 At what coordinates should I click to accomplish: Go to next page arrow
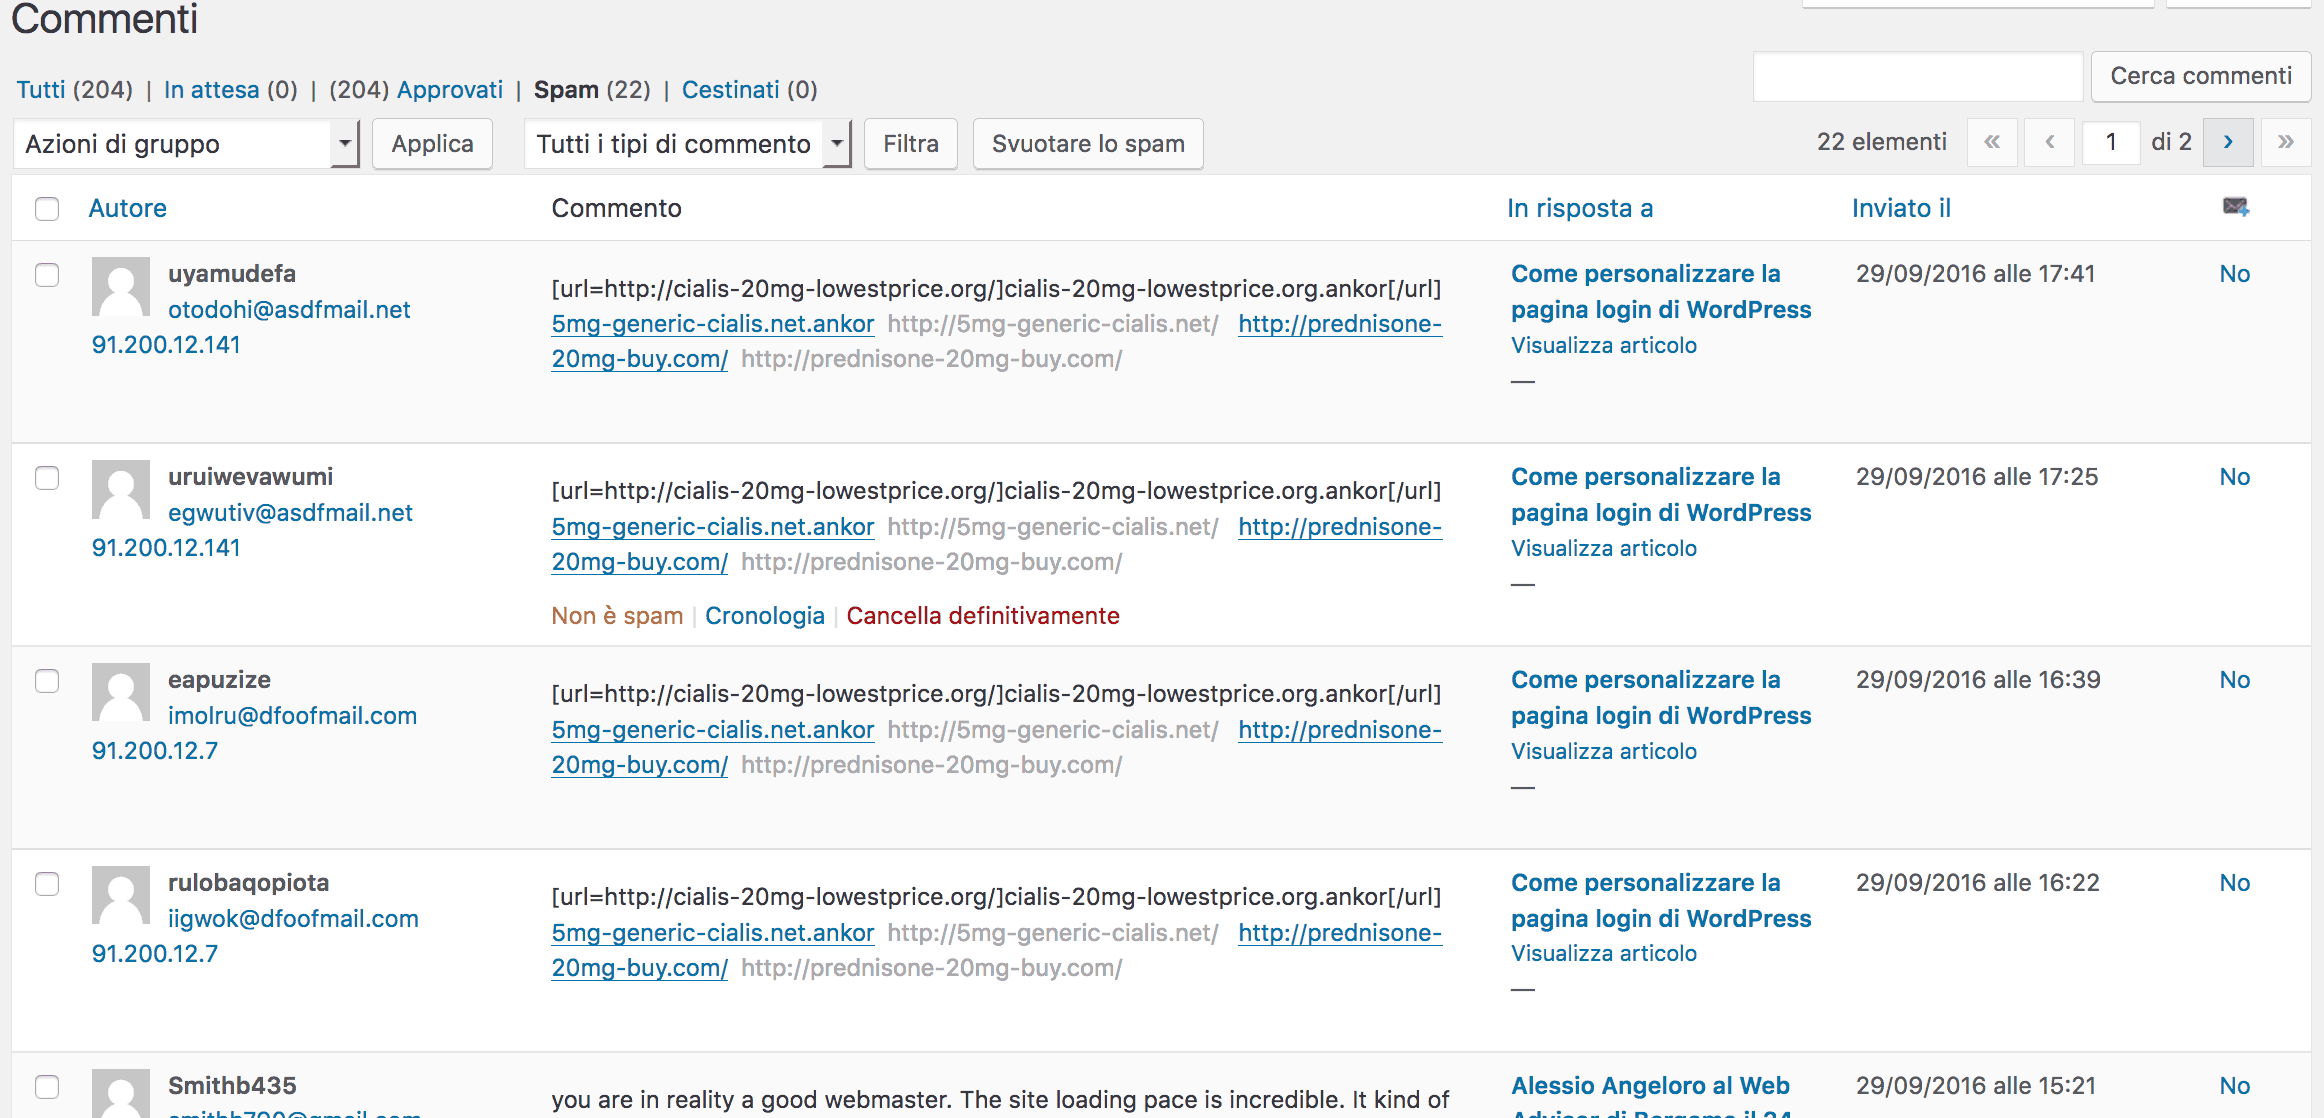pos(2228,142)
